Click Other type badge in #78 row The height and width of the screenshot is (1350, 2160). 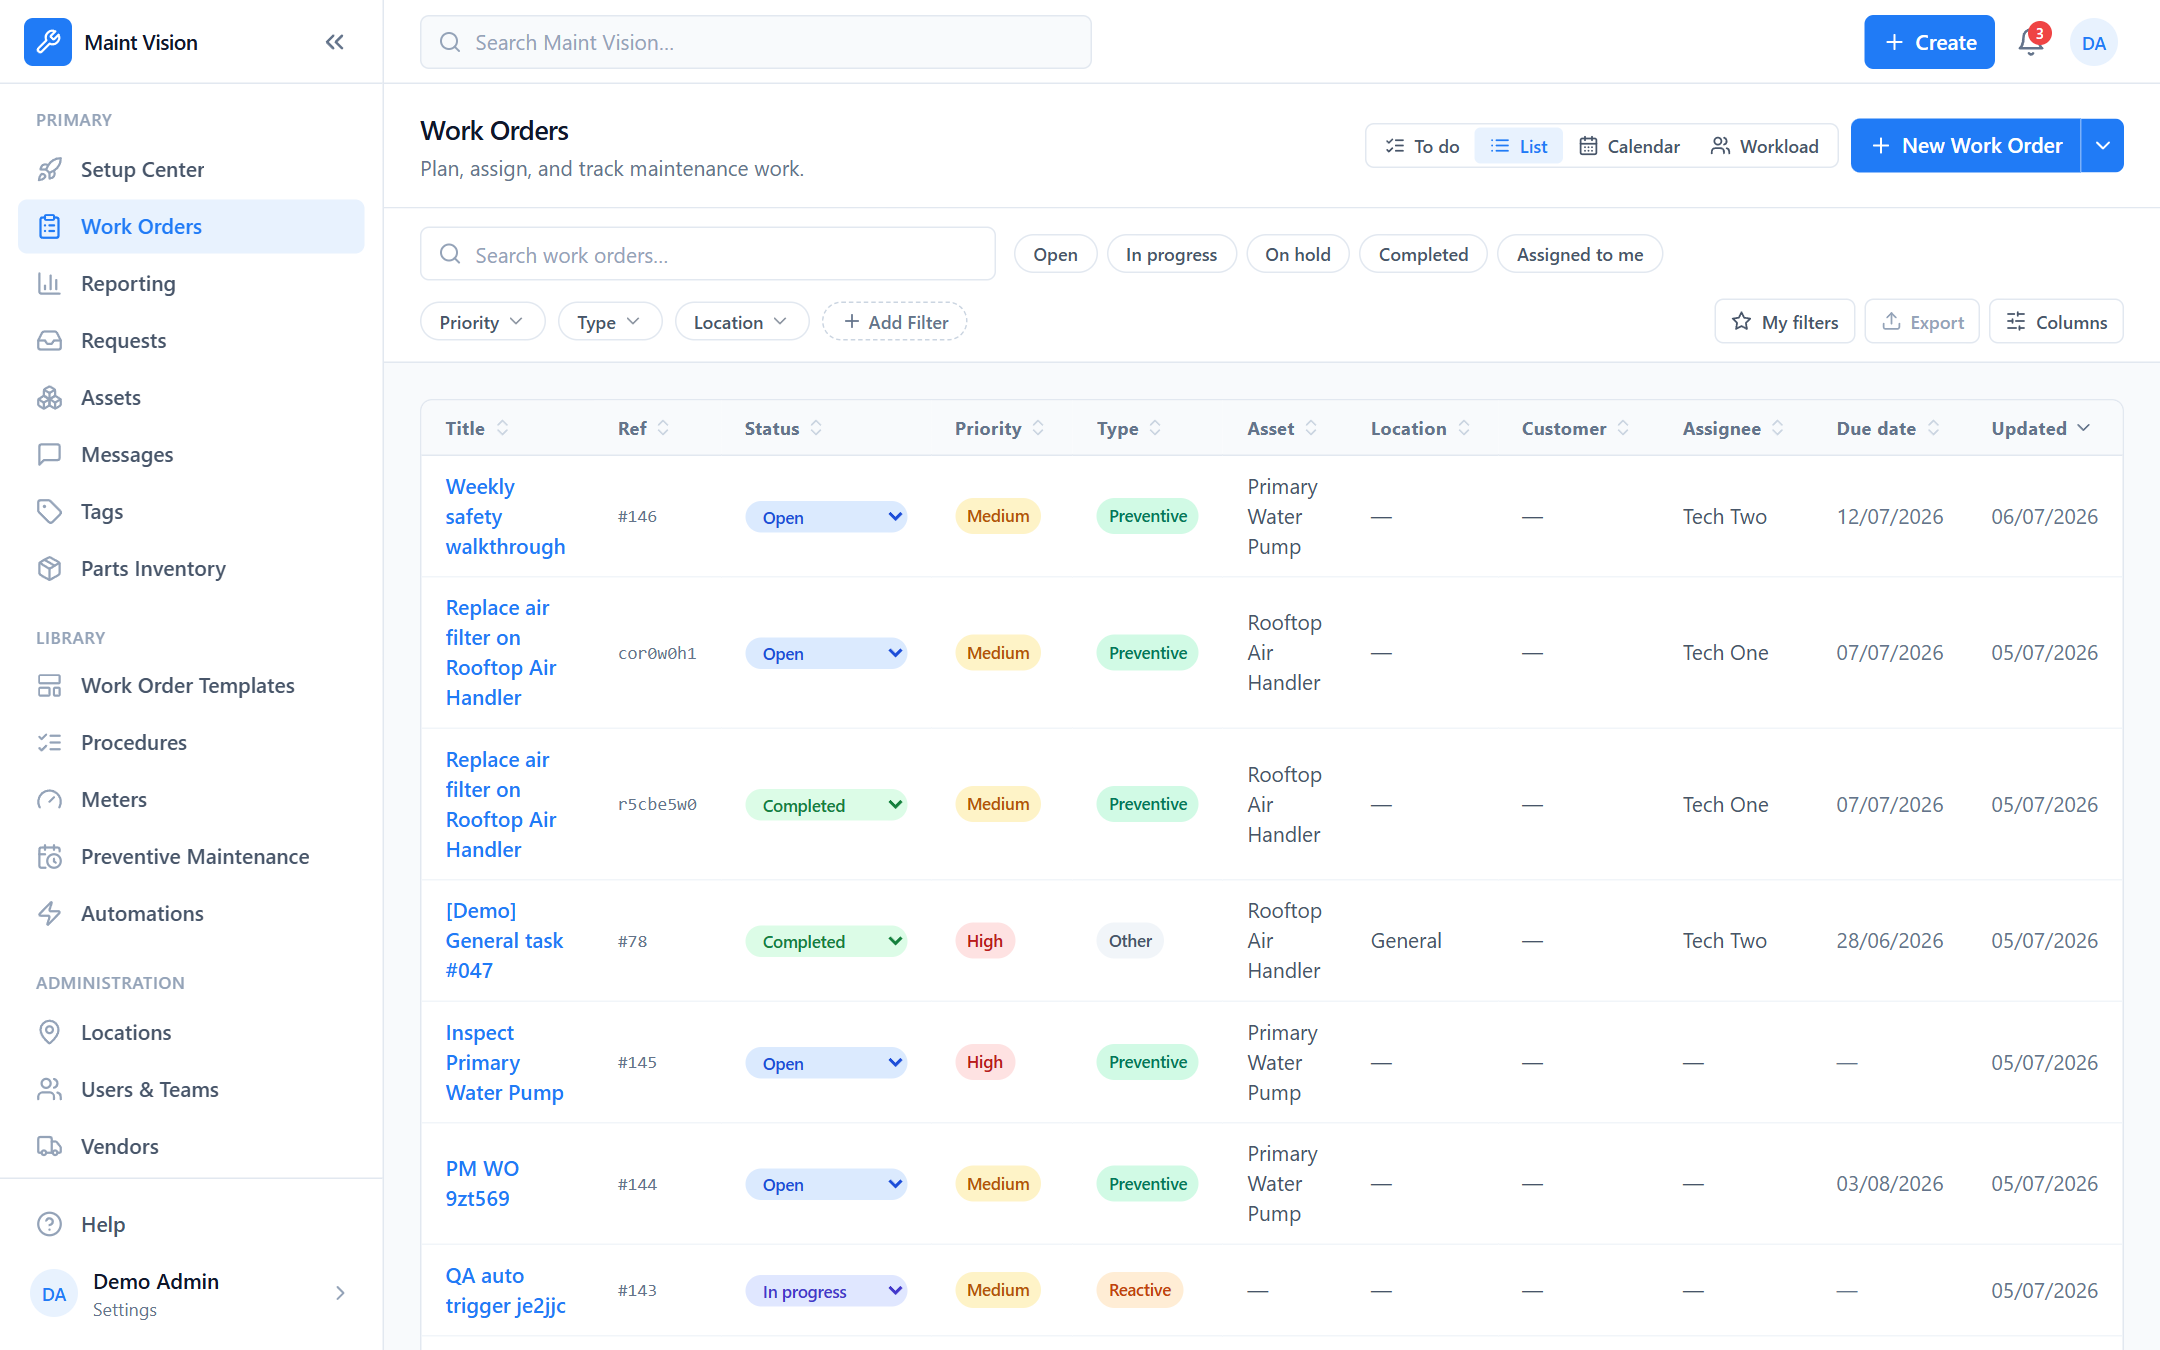1130,941
